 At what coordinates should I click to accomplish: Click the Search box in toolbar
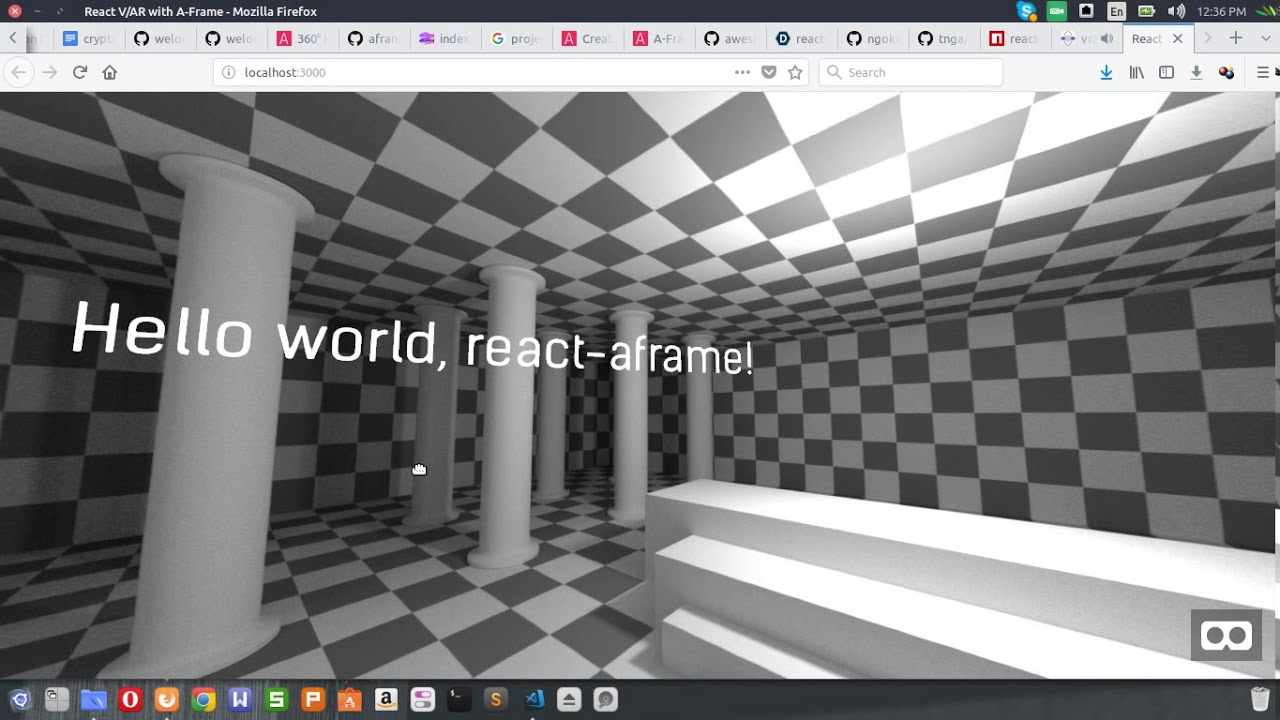pyautogui.click(x=911, y=72)
